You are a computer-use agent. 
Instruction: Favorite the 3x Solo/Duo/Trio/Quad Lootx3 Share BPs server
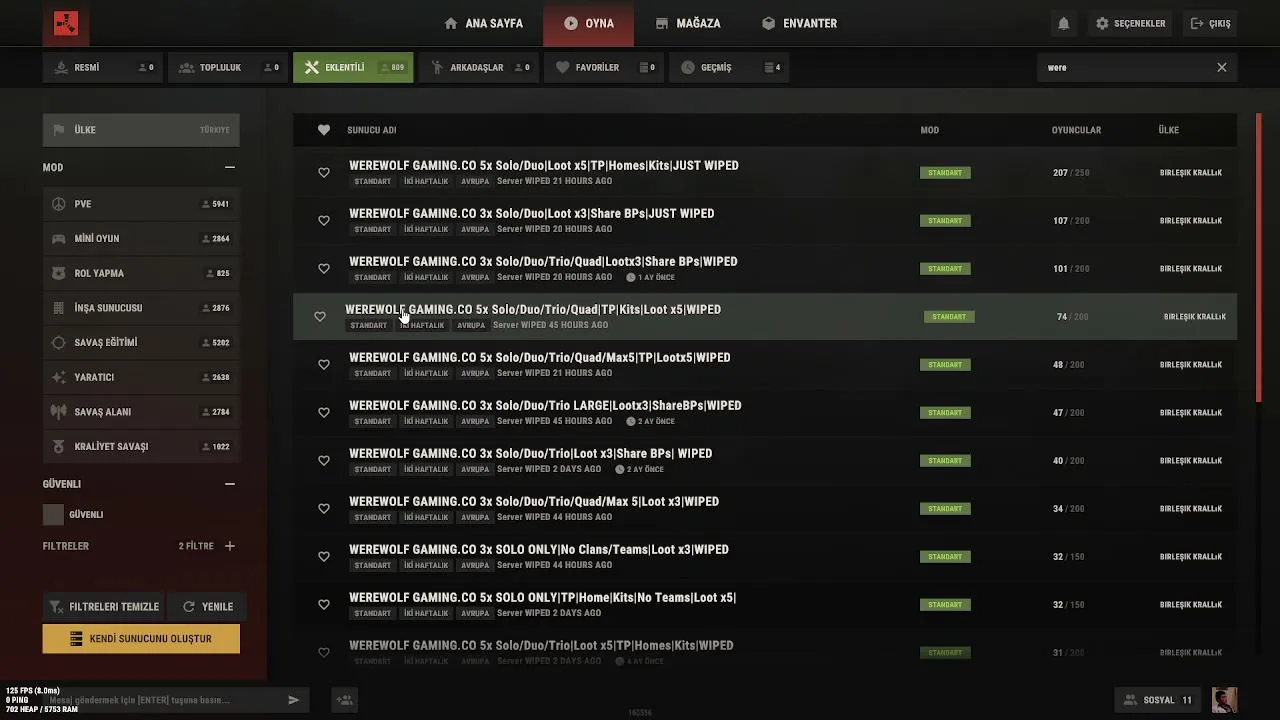(324, 268)
